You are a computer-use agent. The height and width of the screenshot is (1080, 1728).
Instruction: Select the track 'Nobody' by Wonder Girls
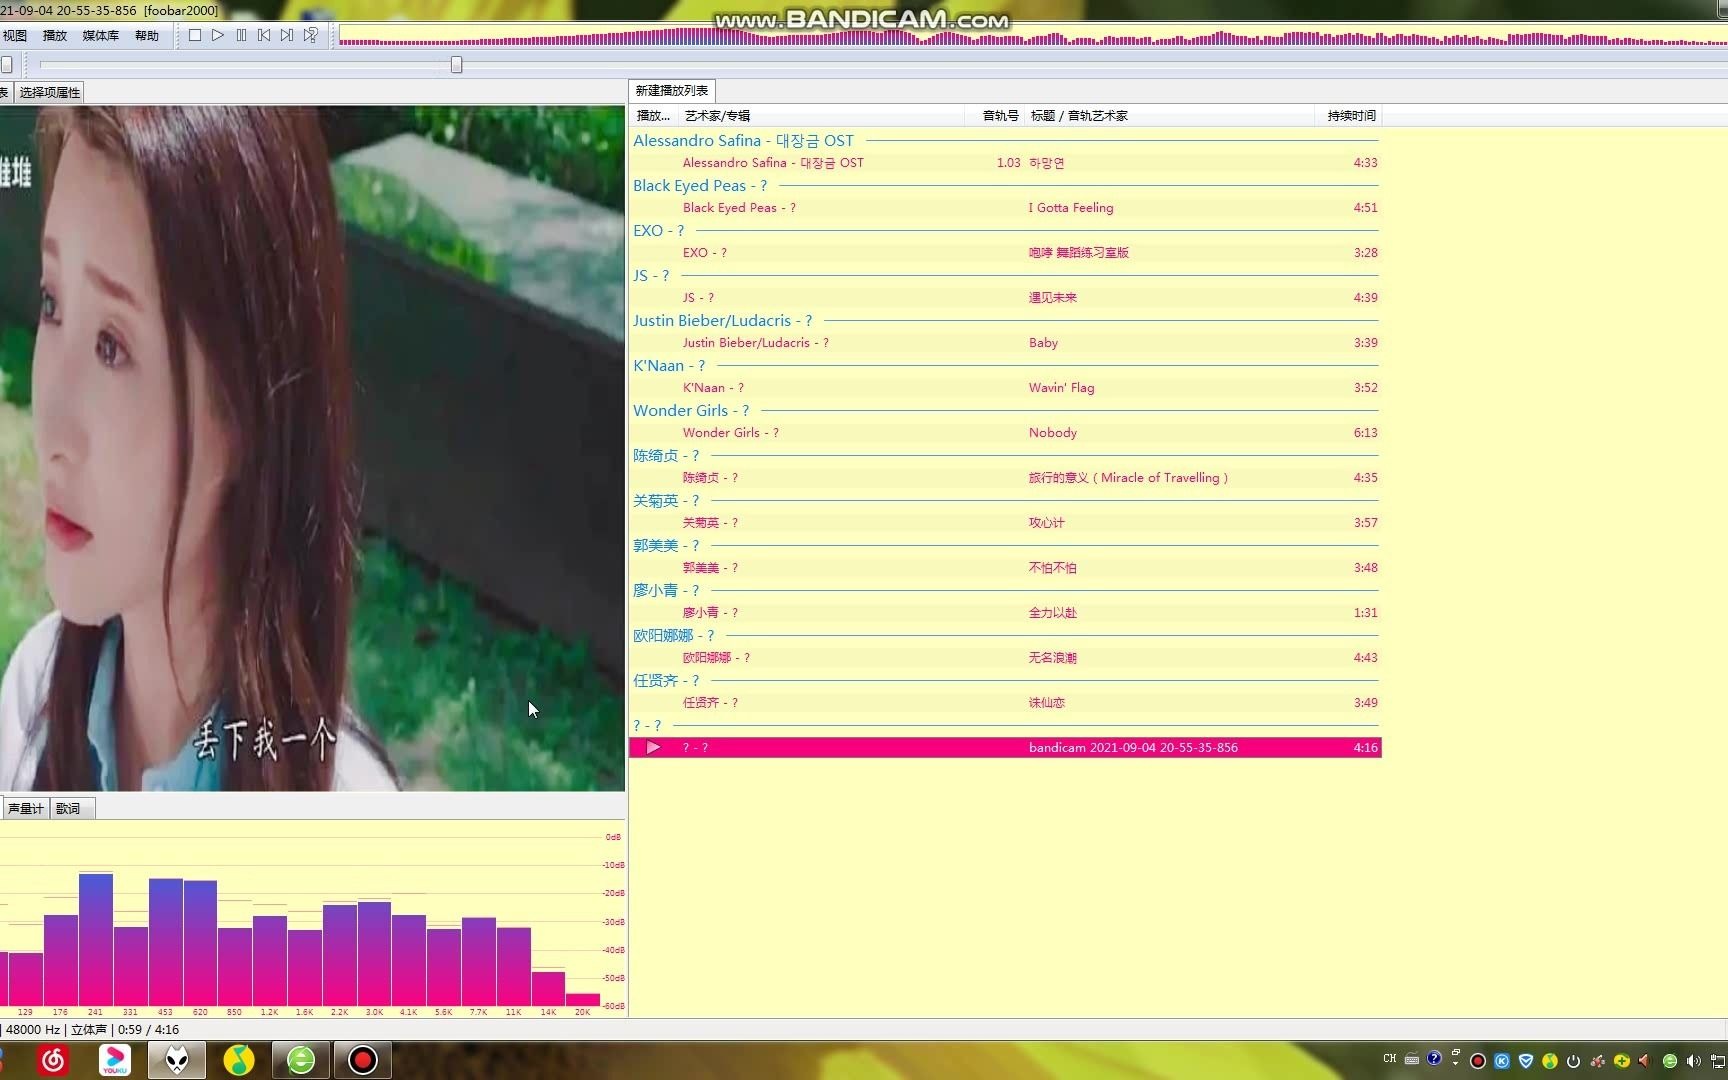[x=1005, y=433]
